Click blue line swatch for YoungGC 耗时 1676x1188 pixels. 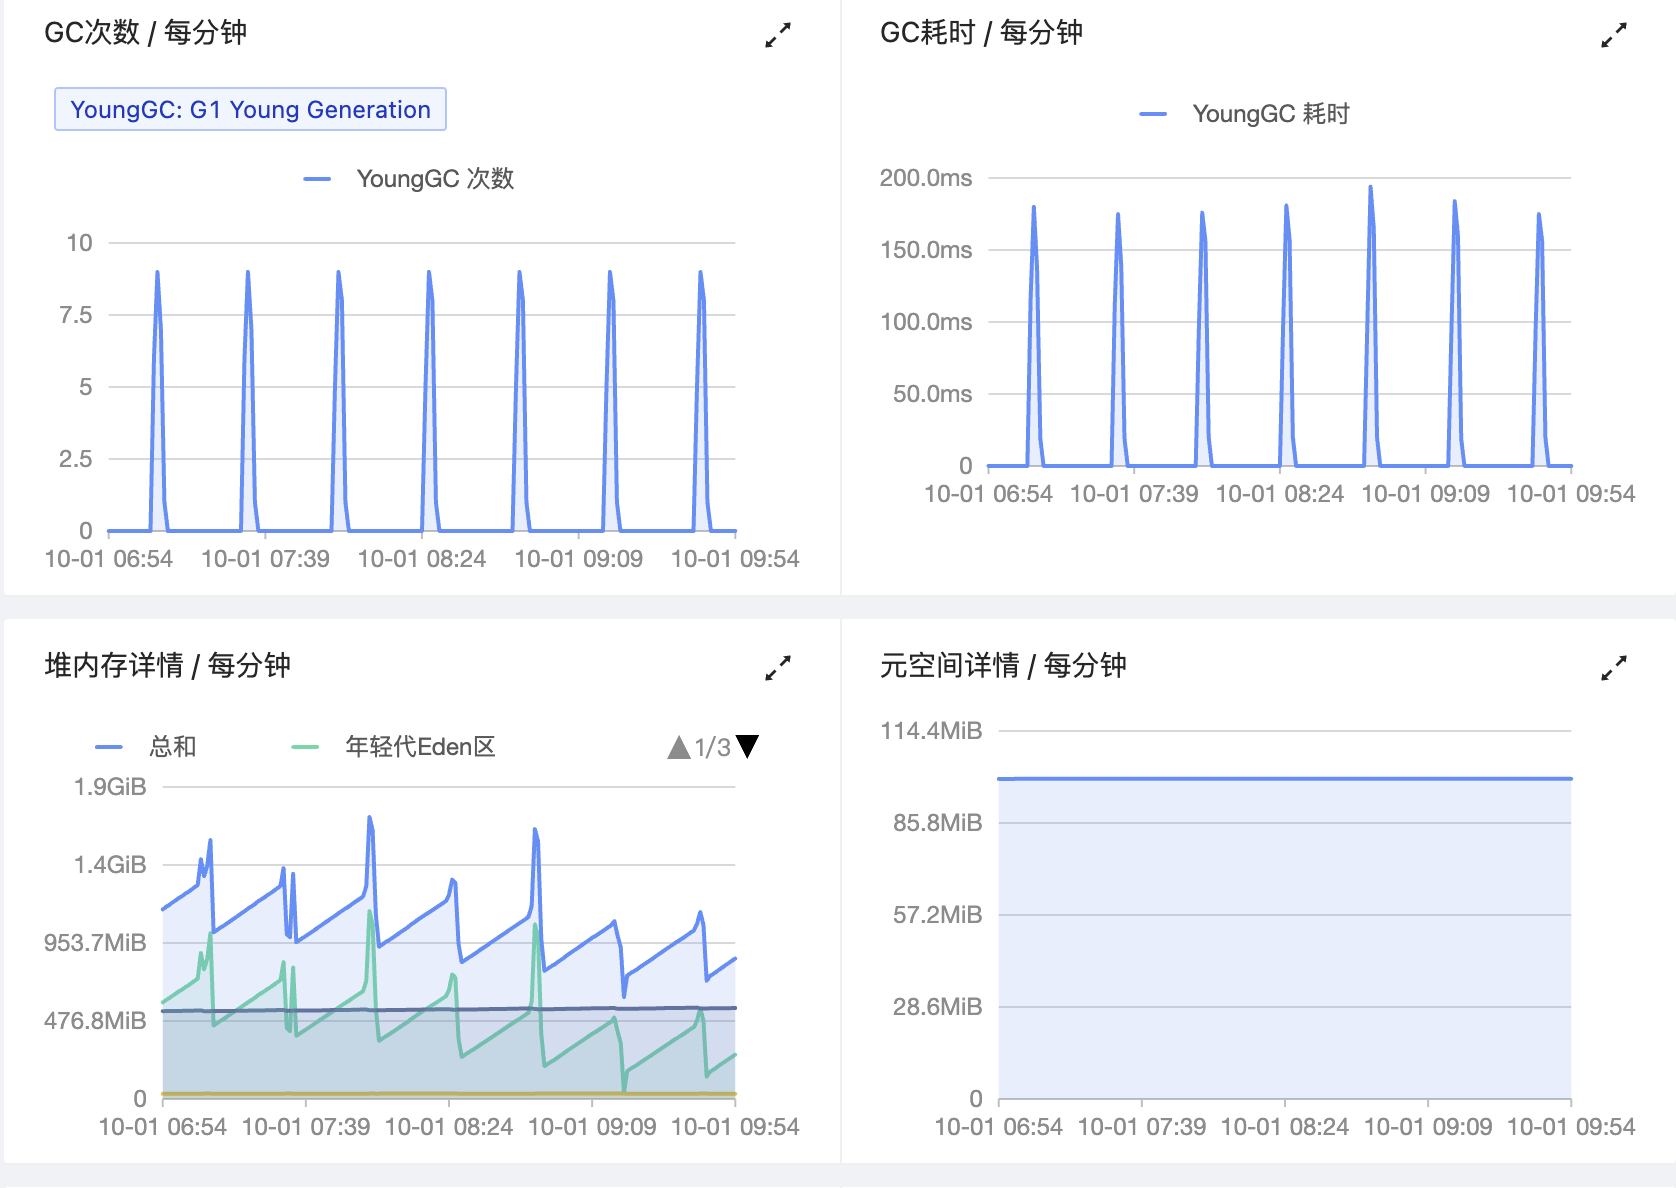(1153, 114)
